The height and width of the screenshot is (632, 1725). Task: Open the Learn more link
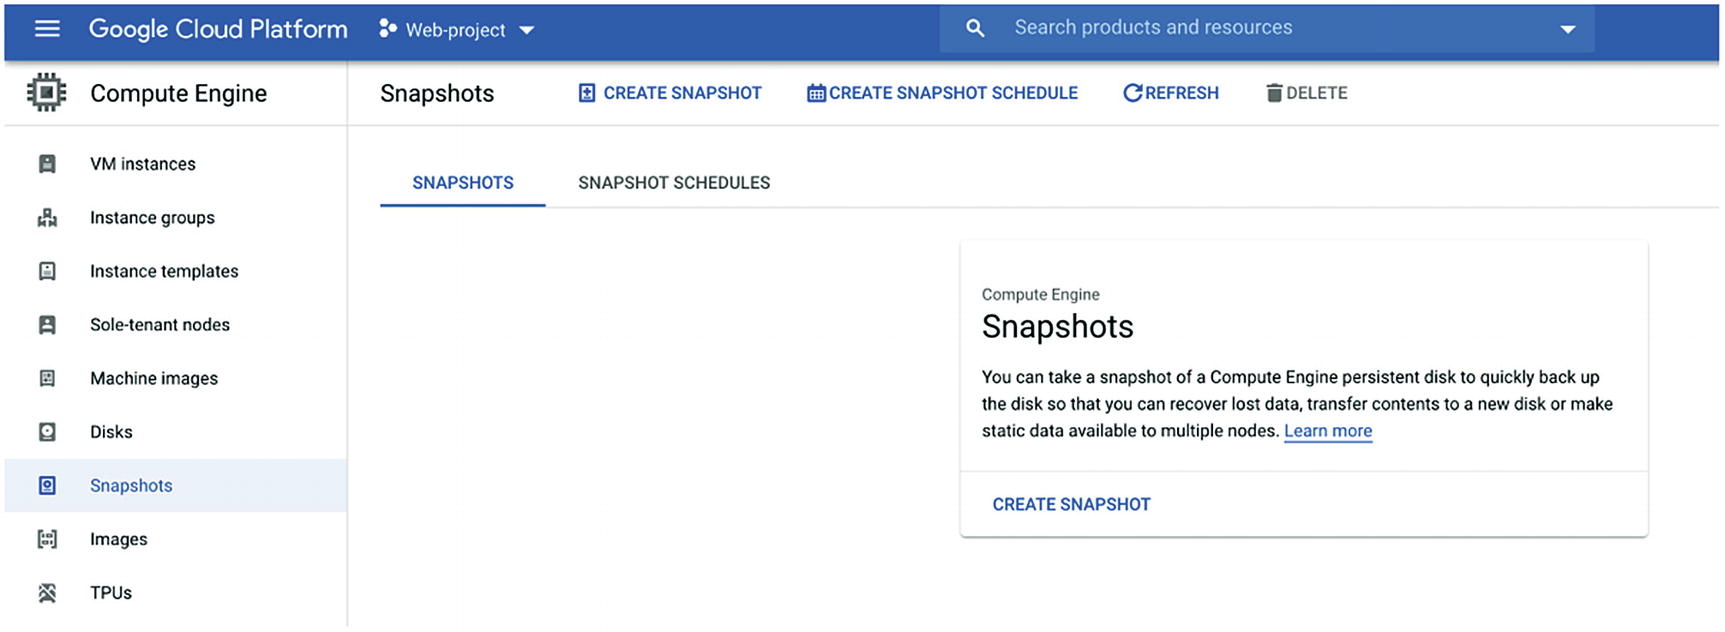point(1327,431)
